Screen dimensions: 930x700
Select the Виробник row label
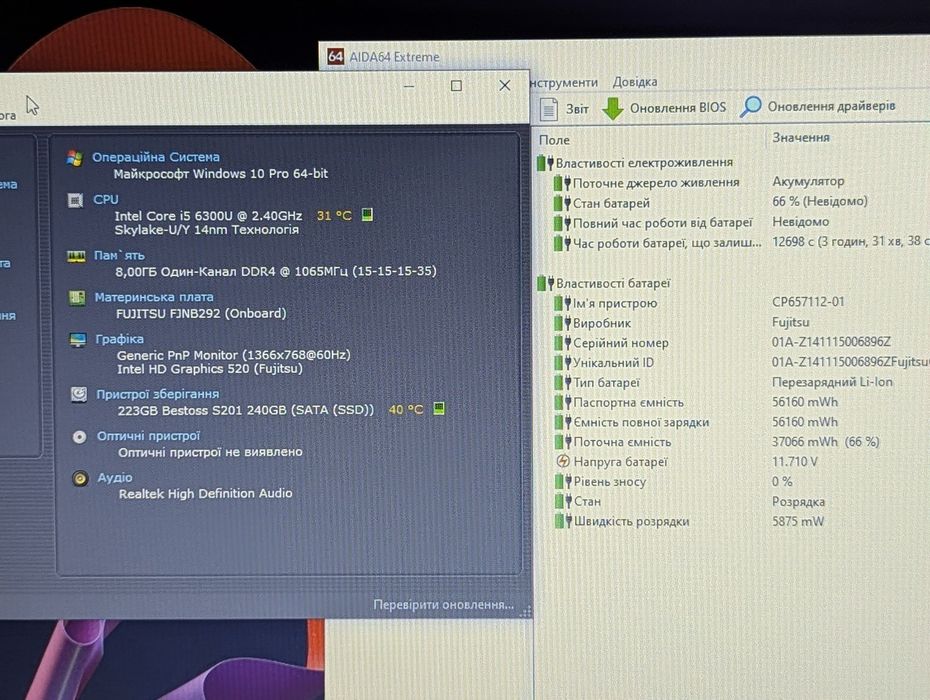[601, 323]
